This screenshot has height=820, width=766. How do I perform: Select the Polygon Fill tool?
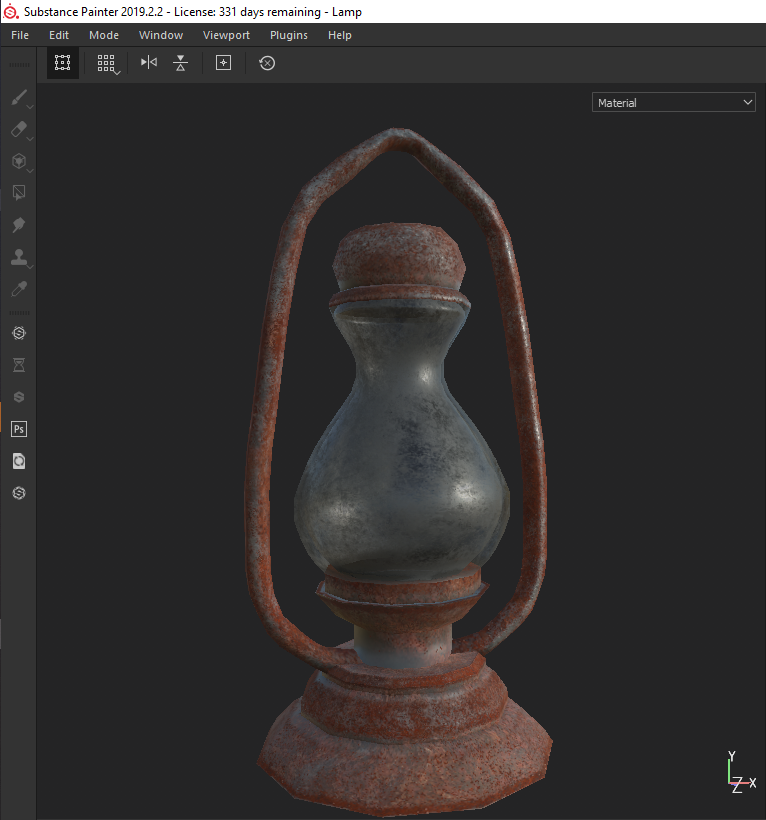click(18, 193)
